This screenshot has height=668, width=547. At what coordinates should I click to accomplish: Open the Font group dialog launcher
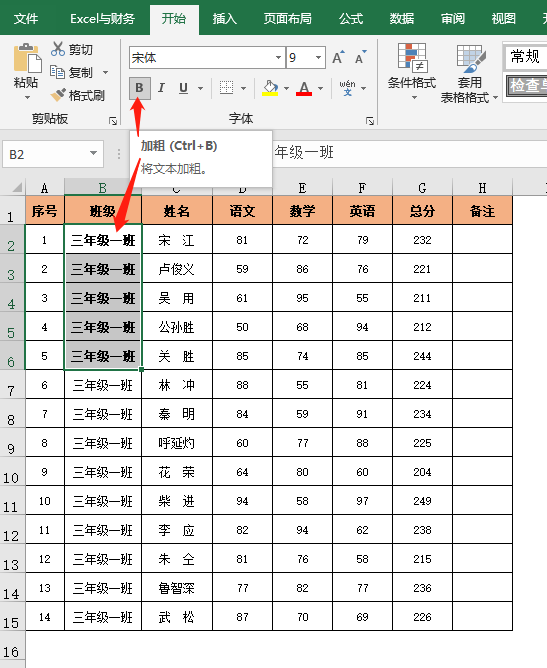click(370, 121)
